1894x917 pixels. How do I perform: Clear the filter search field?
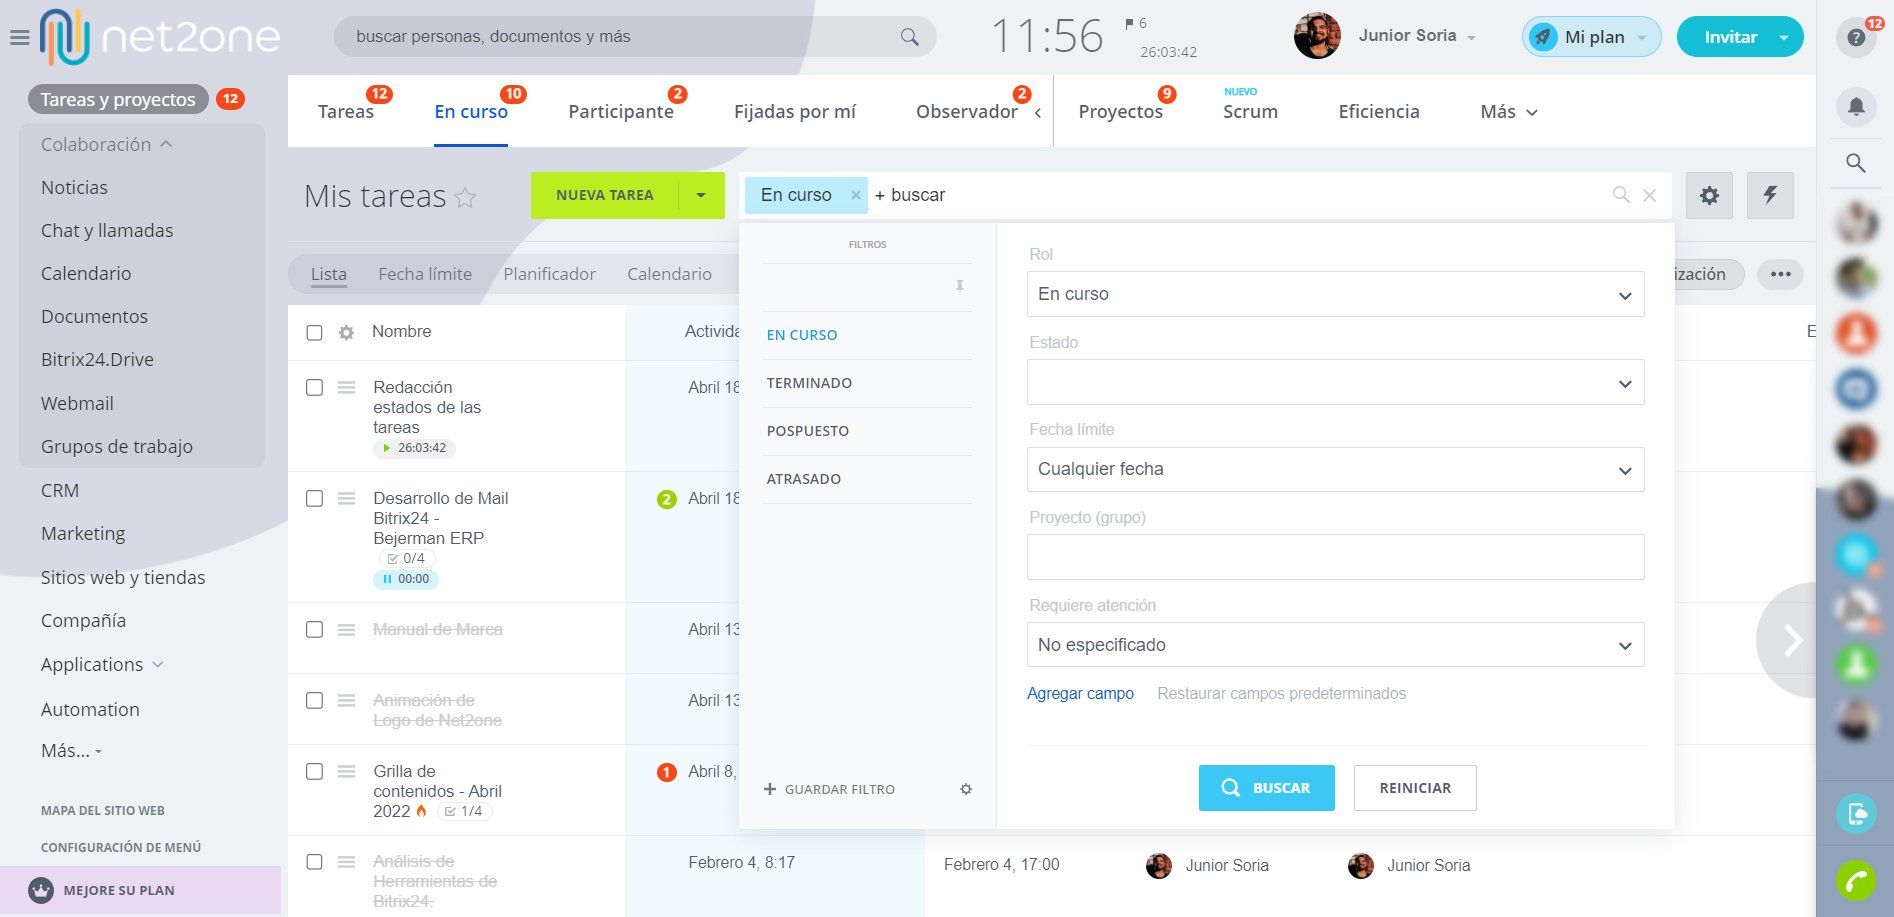(1650, 195)
